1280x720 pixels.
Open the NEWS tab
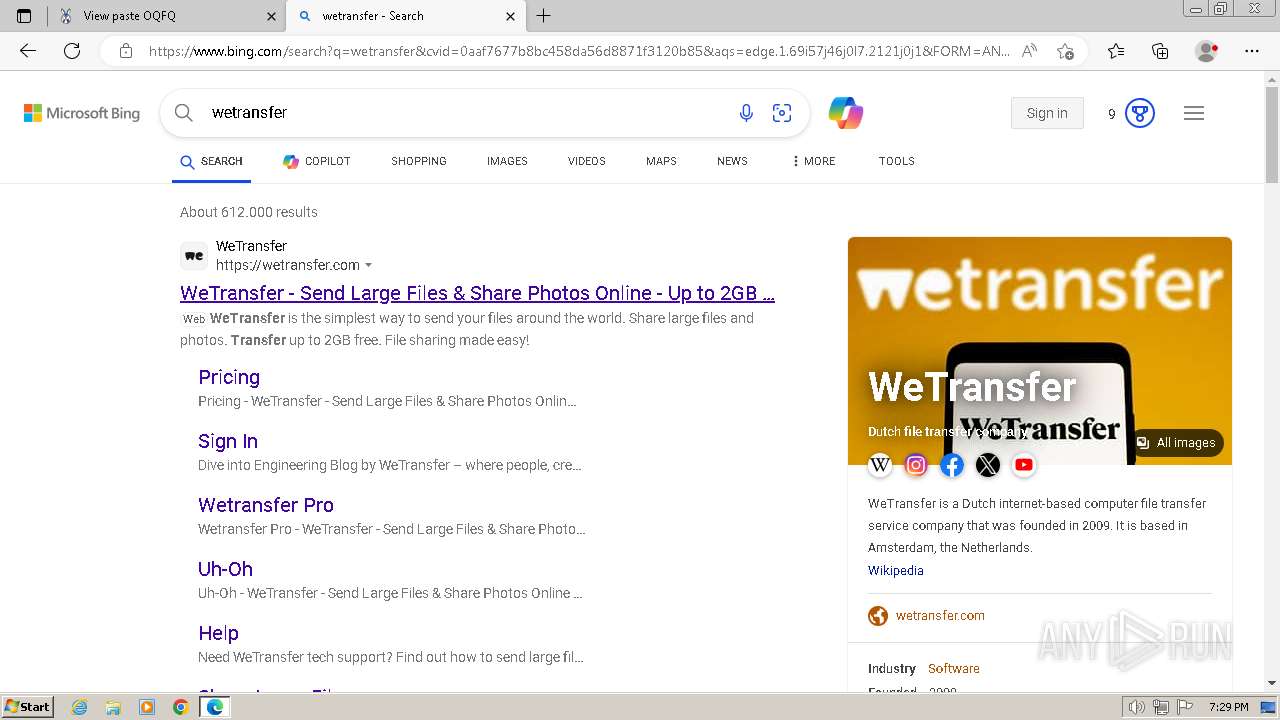tap(732, 161)
